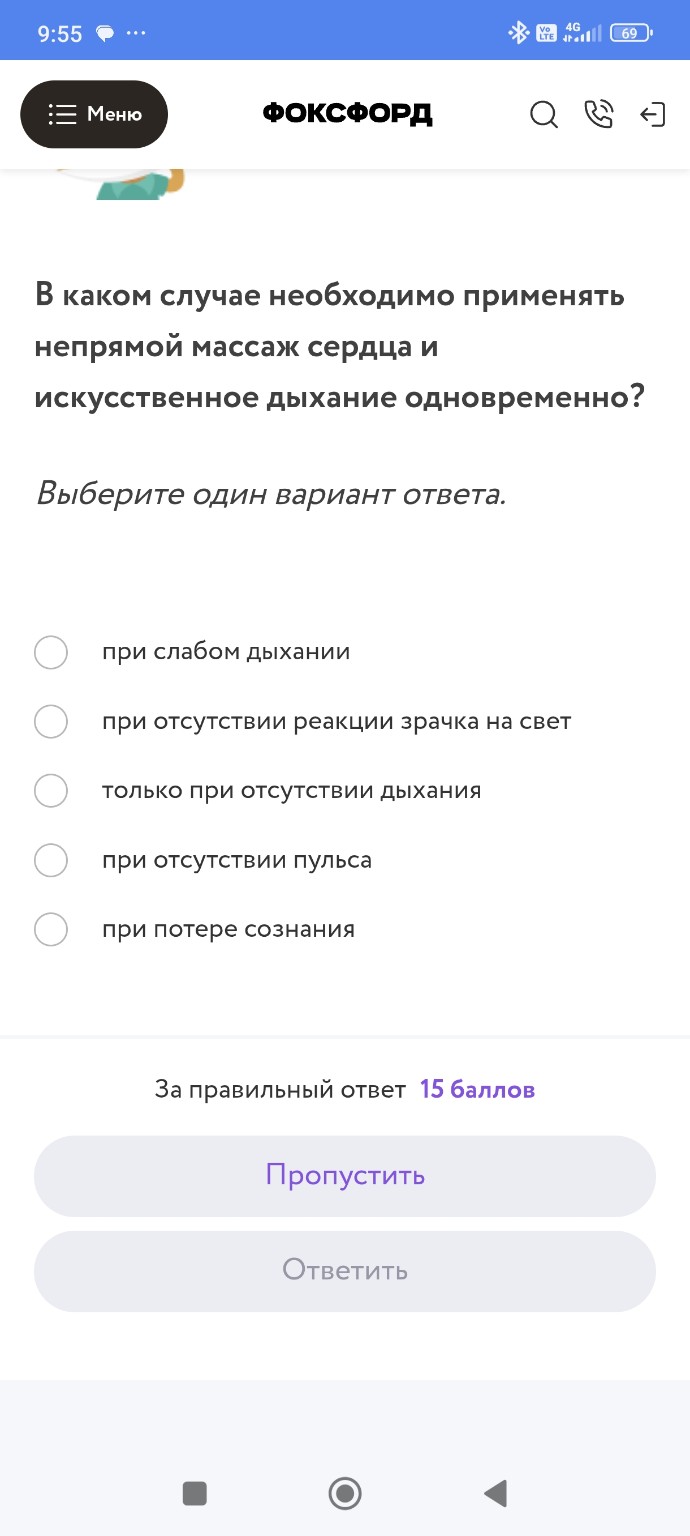
Task: Tap the phone call icon
Action: 599,114
